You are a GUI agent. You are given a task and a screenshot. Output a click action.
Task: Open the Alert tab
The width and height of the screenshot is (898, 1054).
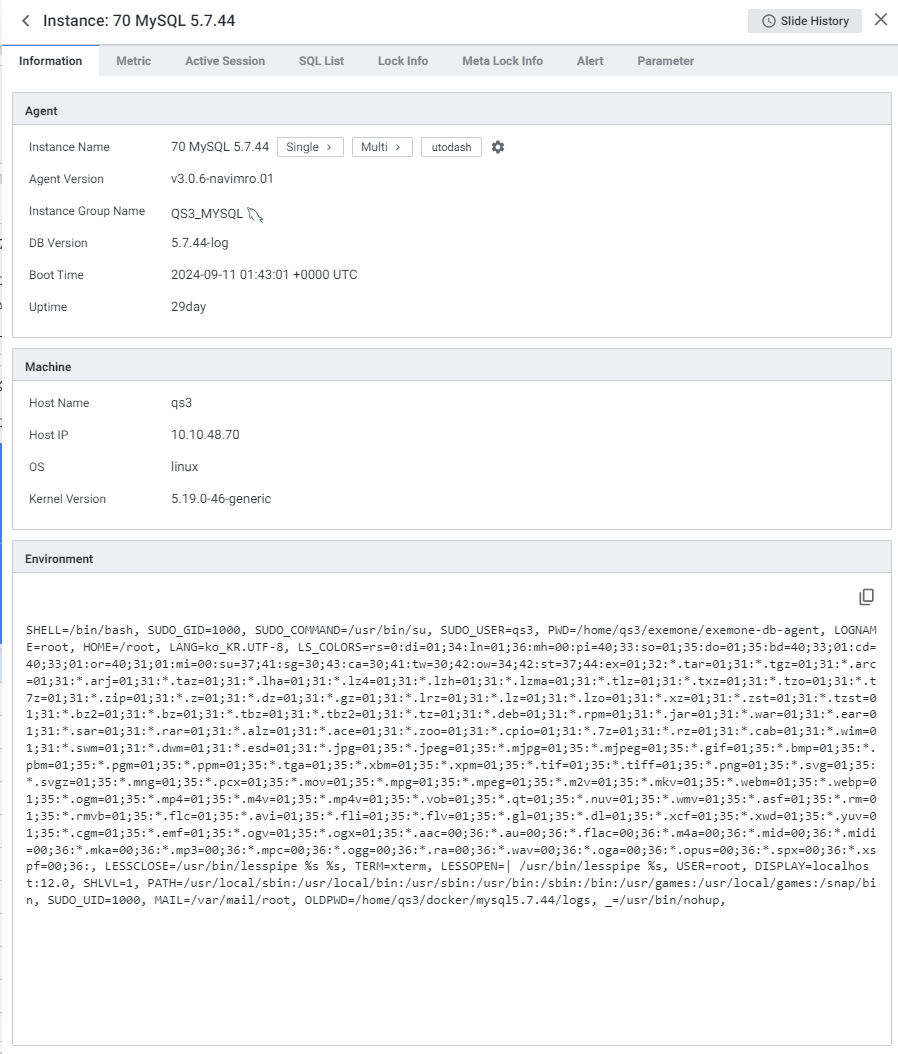590,61
